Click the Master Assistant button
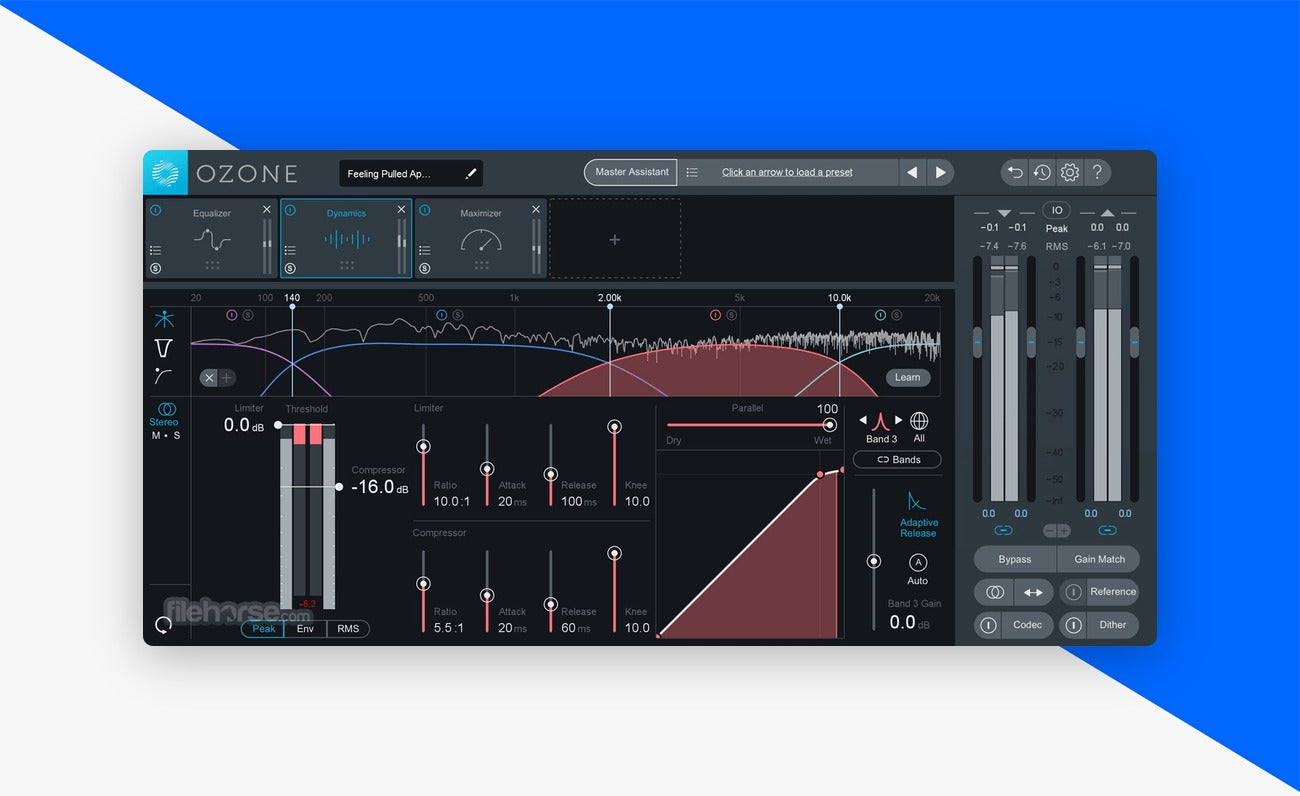 click(631, 172)
